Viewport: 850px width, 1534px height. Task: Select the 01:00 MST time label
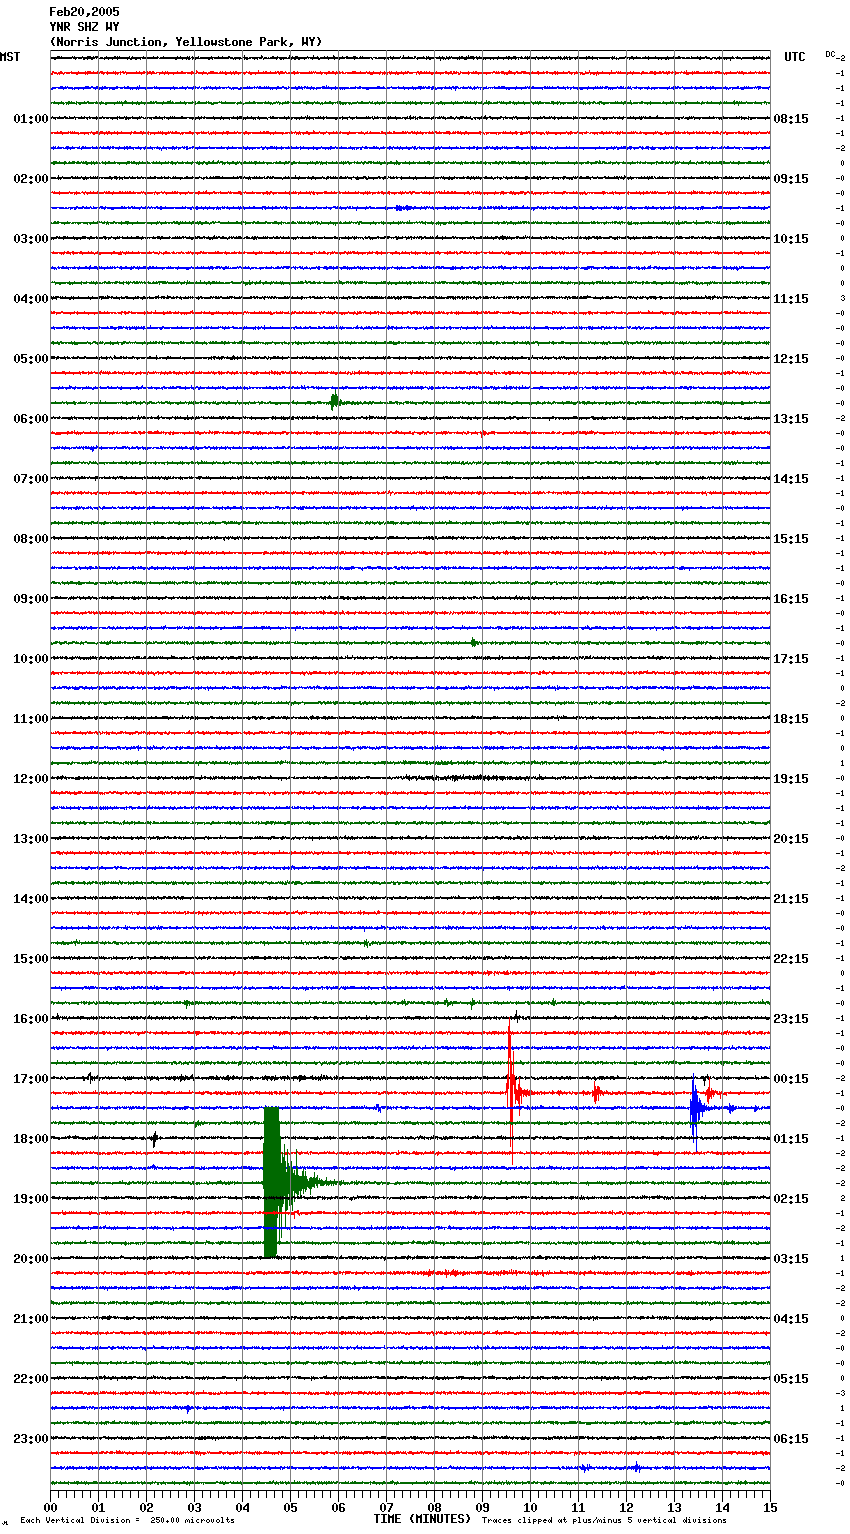(31, 119)
